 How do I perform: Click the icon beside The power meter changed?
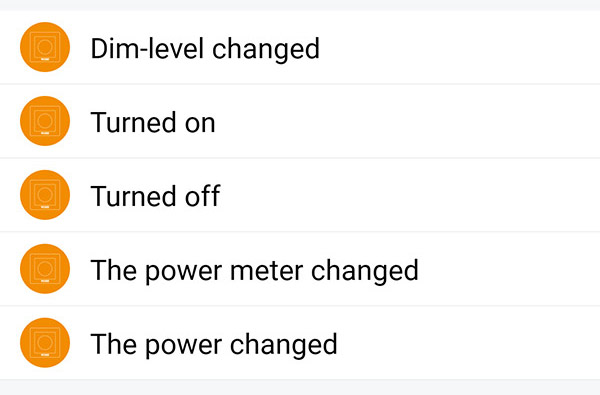pyautogui.click(x=45, y=269)
